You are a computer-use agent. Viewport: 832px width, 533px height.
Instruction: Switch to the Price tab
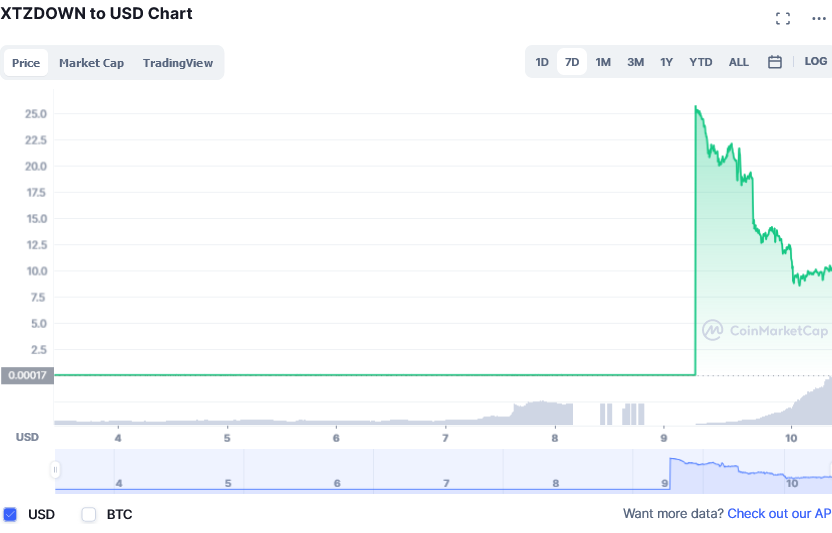point(26,63)
